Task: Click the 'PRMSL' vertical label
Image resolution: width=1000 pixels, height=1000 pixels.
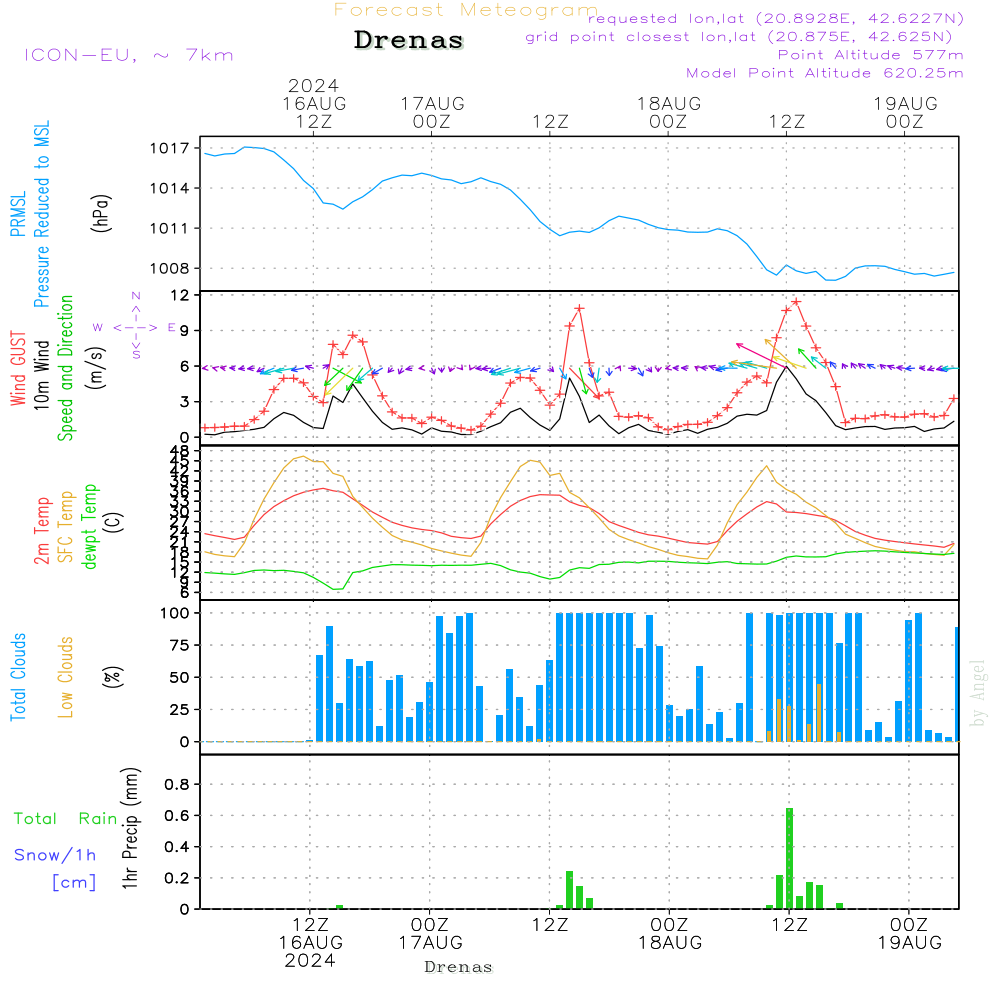Action: coord(18,214)
